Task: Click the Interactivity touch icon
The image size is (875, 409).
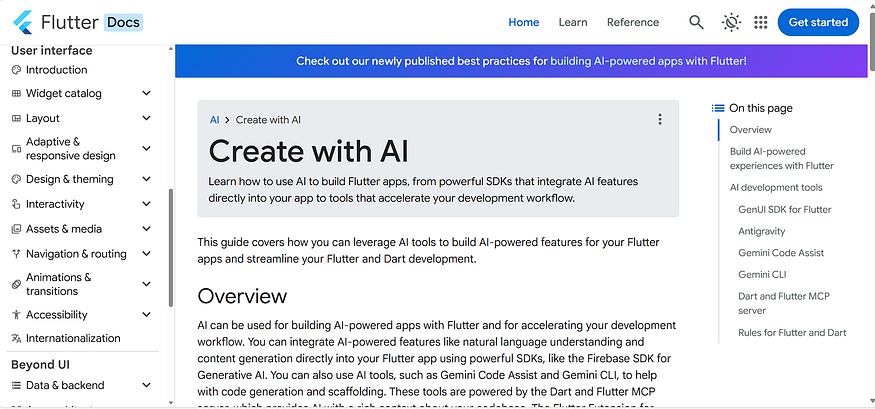Action: [x=16, y=204]
